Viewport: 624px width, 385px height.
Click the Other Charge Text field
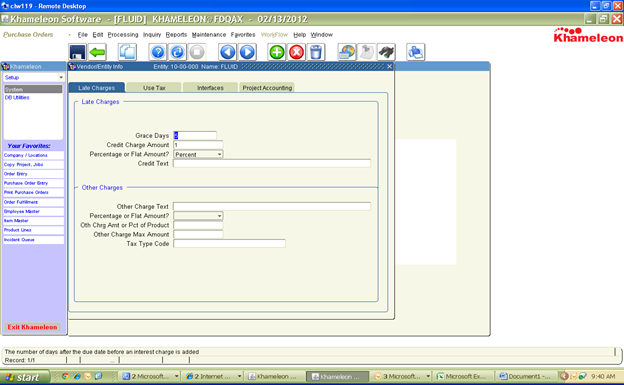click(272, 207)
